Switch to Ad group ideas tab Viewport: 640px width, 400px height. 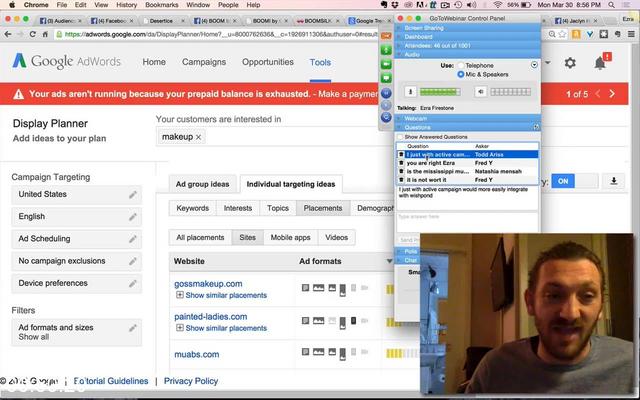[x=202, y=184]
